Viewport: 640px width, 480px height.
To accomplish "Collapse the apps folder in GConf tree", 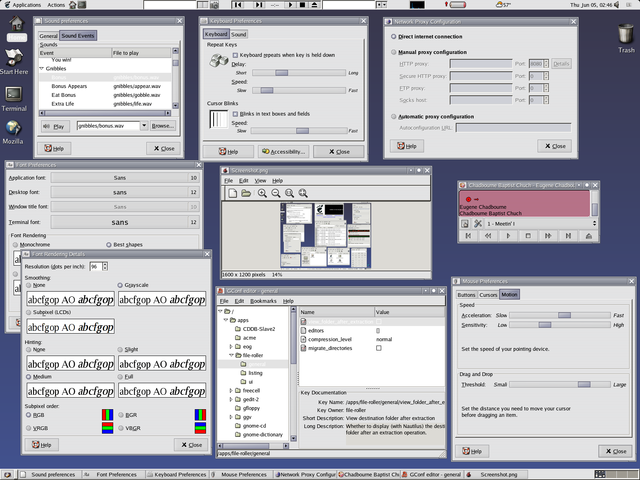I will [x=226, y=320].
